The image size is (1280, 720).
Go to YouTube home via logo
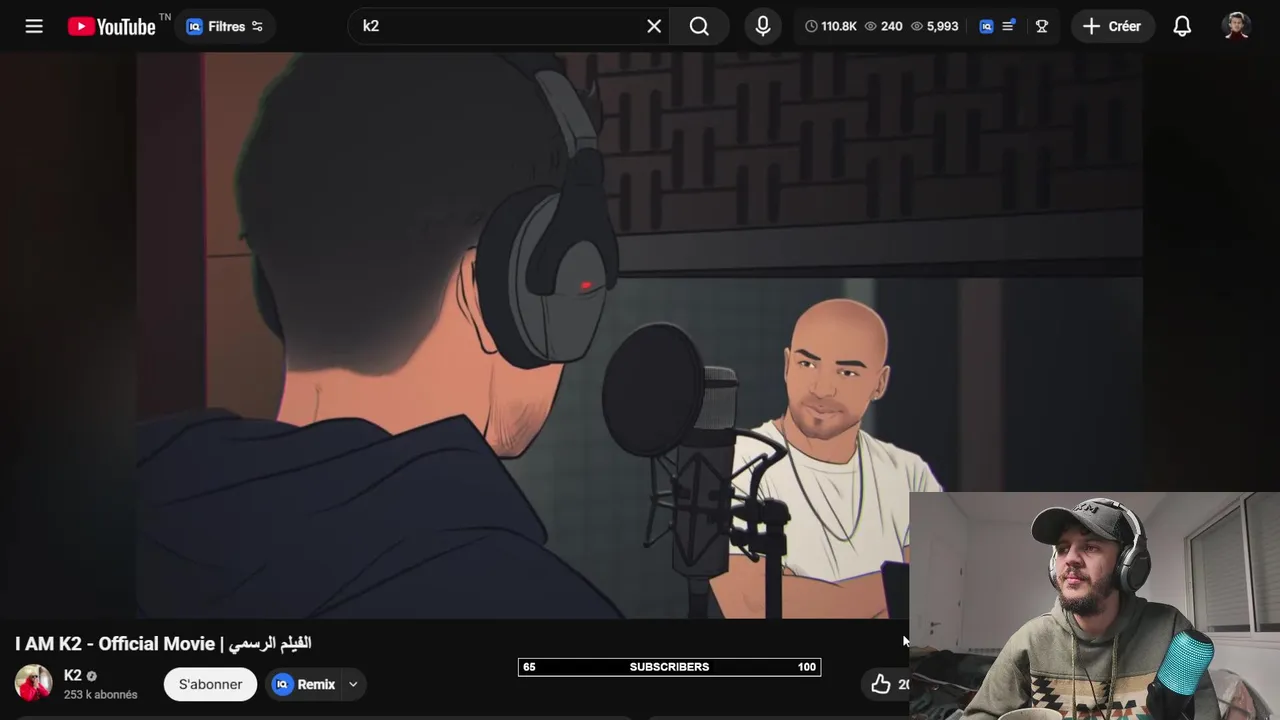[112, 26]
